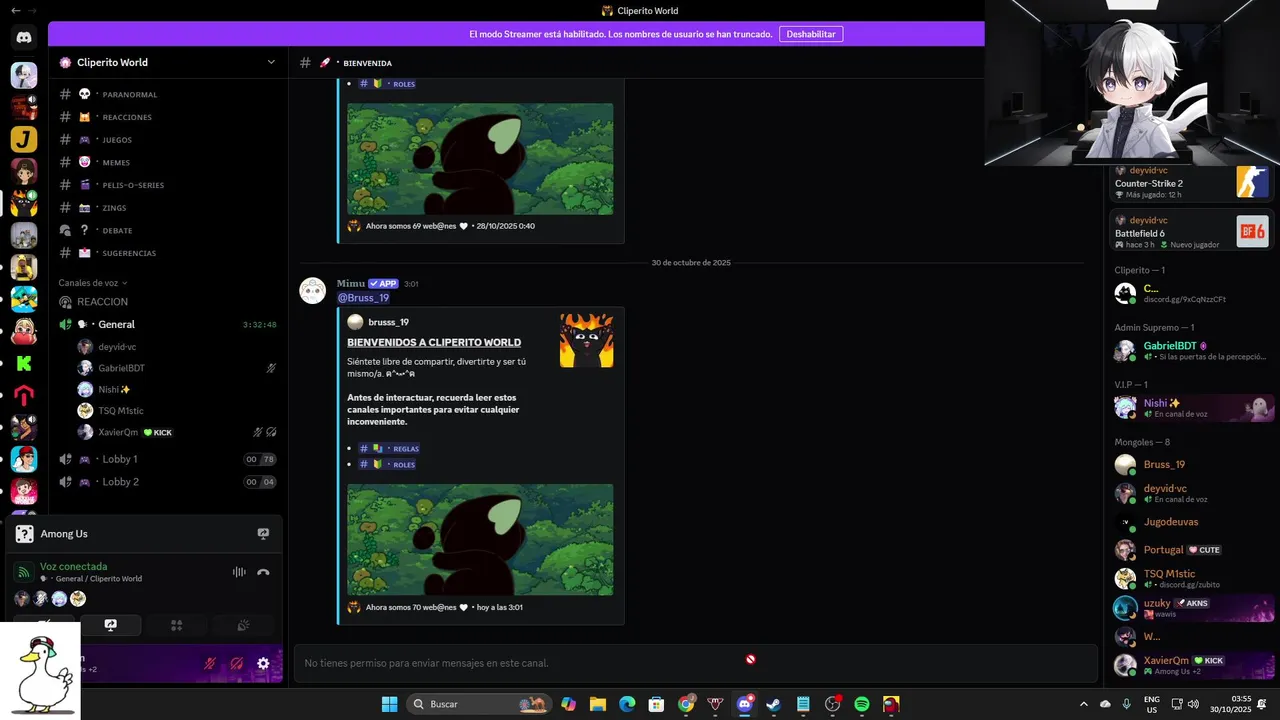Screen dimensions: 1280x720
Task: Open Google Chrome from taskbar
Action: tap(686, 704)
